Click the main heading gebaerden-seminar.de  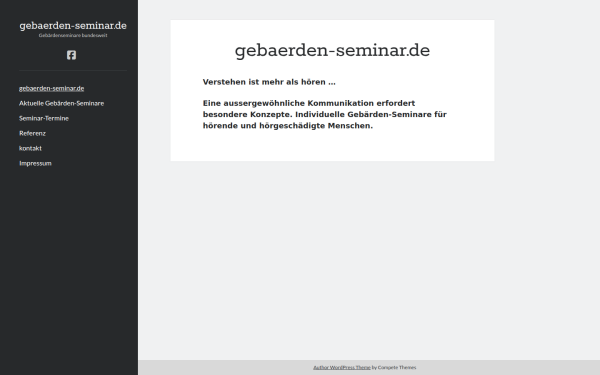[332, 51]
